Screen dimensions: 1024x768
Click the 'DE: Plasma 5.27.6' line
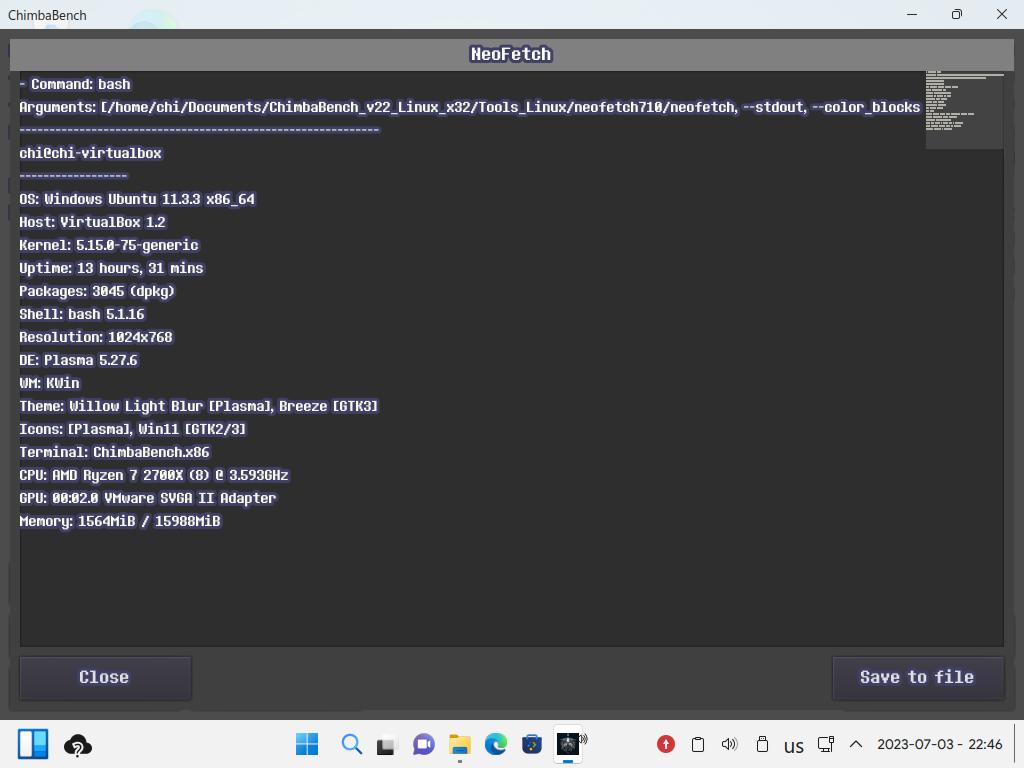pyautogui.click(x=78, y=360)
